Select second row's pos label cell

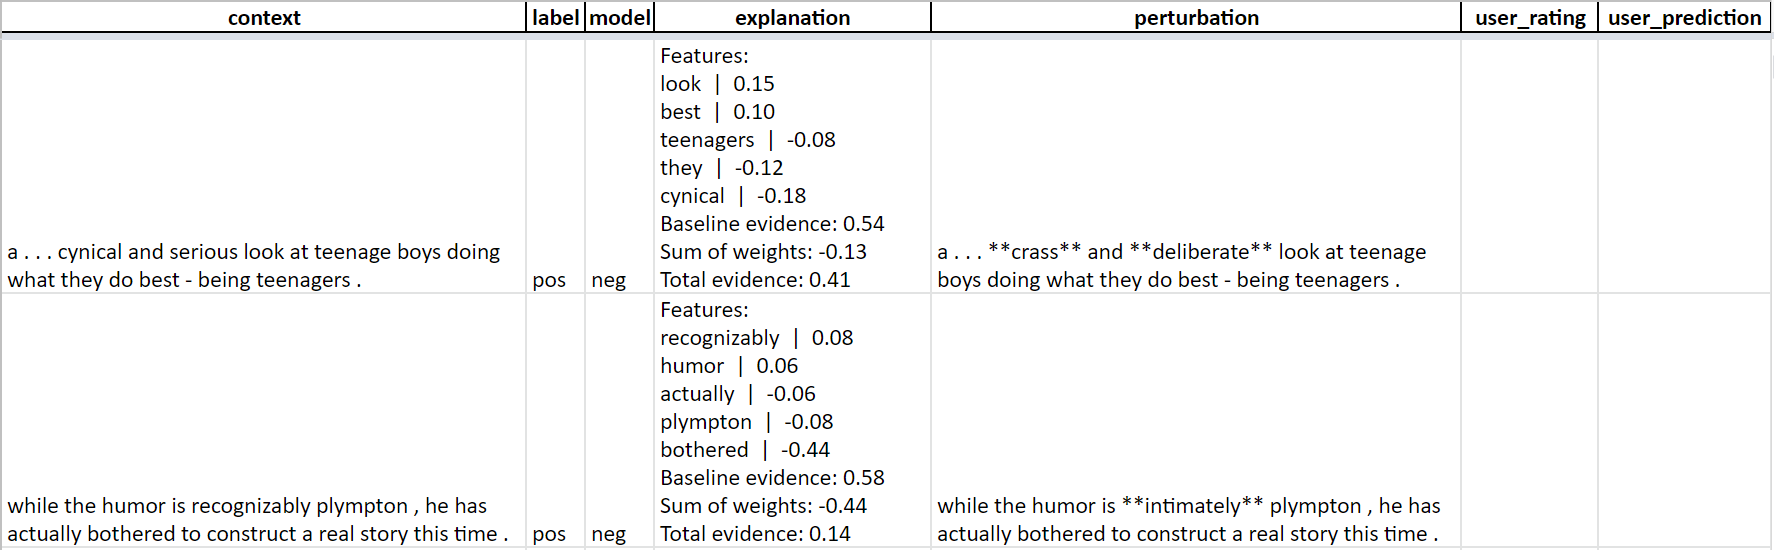coord(555,420)
